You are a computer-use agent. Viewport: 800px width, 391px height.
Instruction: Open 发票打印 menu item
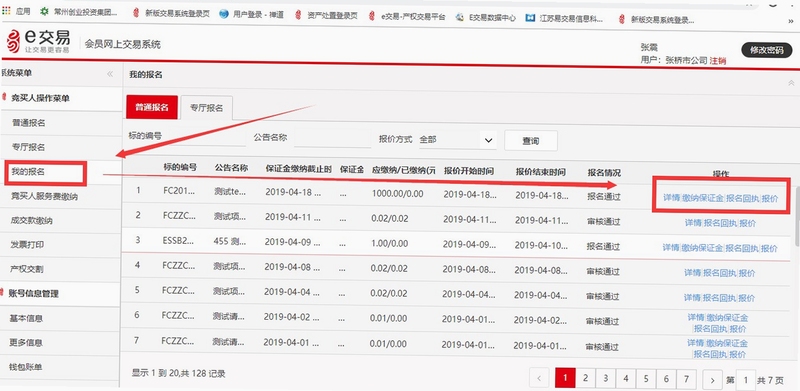[x=28, y=245]
